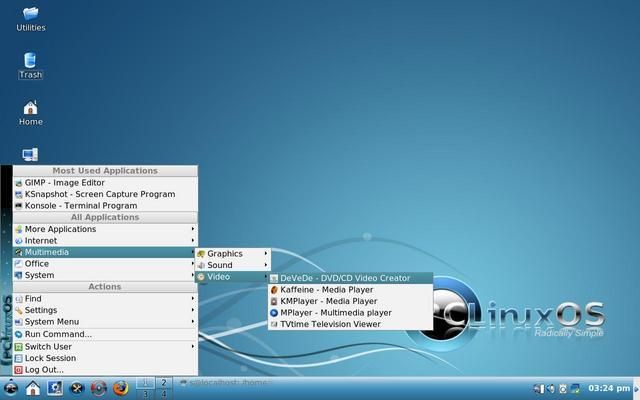Open the Home folder icon in the panel
This screenshot has width=640, height=400.
pyautogui.click(x=33, y=388)
